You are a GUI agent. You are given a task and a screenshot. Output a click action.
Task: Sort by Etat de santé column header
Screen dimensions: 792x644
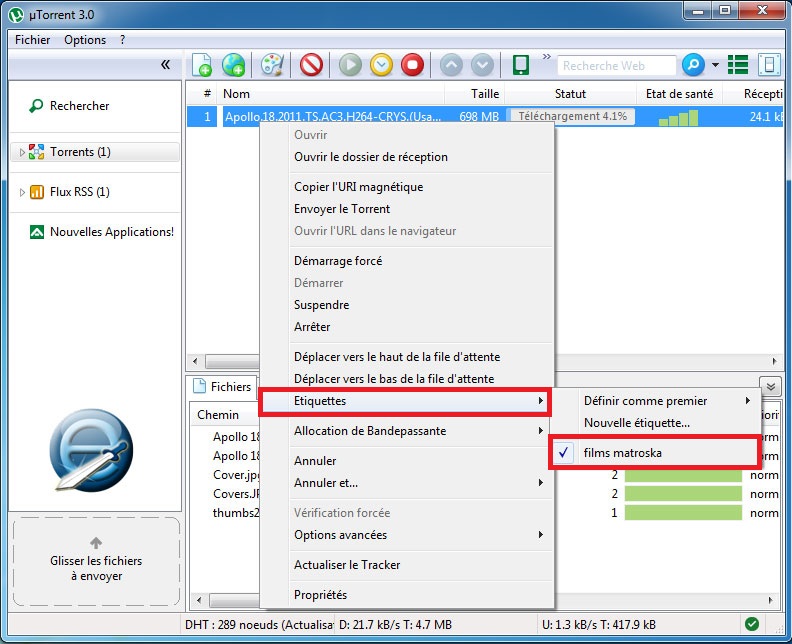point(679,94)
